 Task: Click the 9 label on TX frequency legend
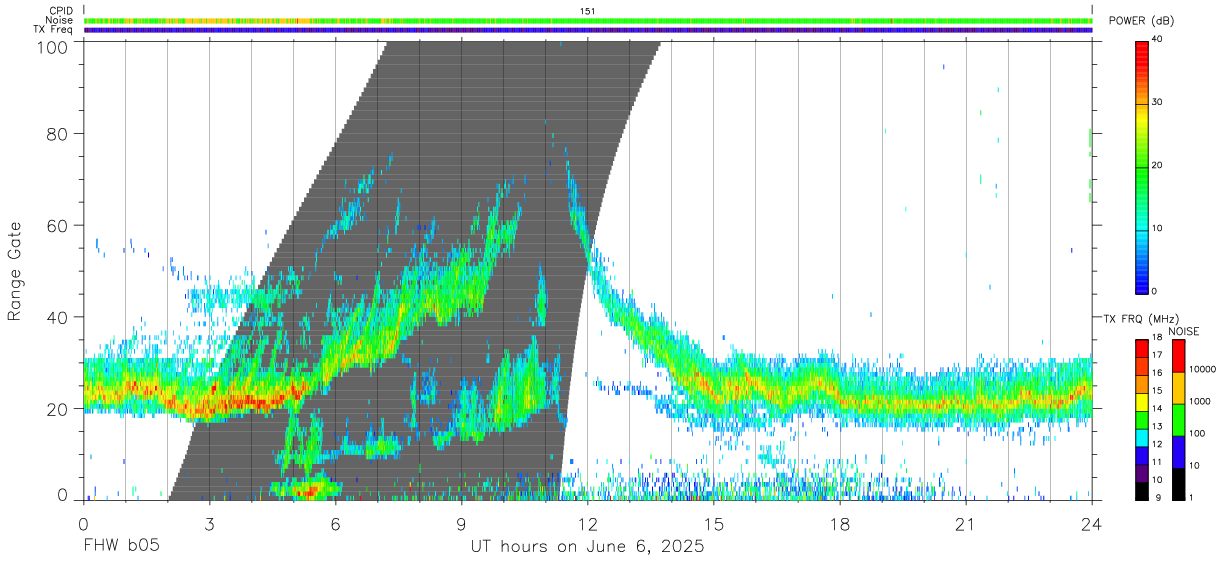(1156, 497)
